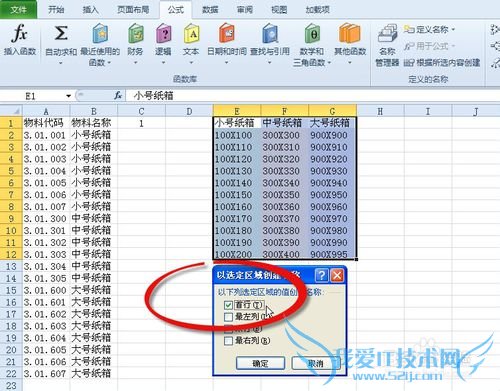Expand the 逻辑 dropdown arrow
Viewport: 500px width, 391px height.
pyautogui.click(x=163, y=62)
